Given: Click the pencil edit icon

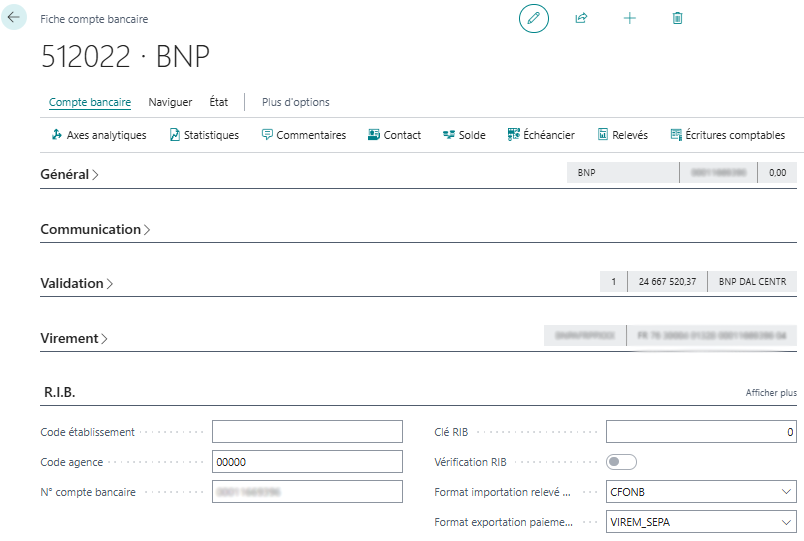Looking at the screenshot, I should [x=534, y=18].
